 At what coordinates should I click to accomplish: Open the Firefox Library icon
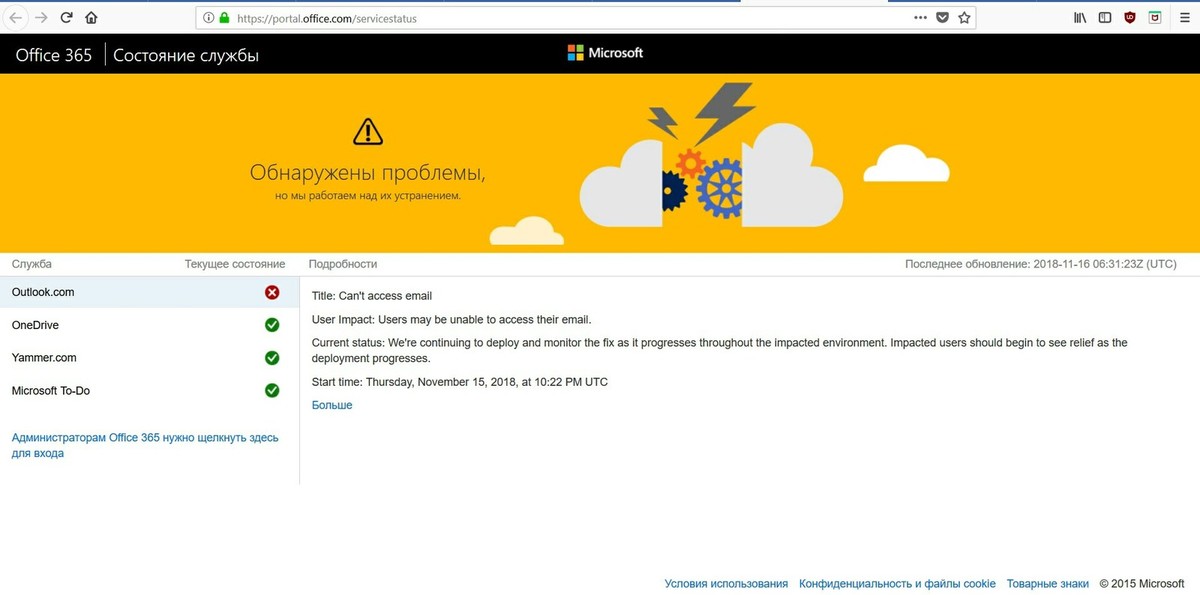(1080, 17)
